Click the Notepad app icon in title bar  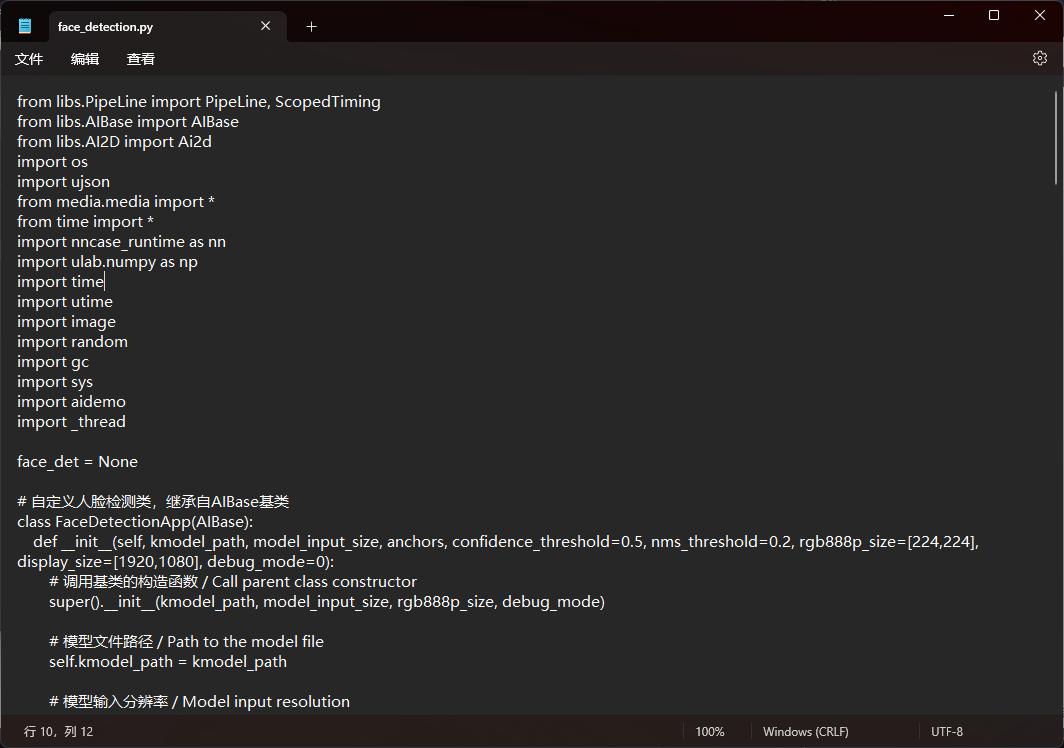[25, 26]
